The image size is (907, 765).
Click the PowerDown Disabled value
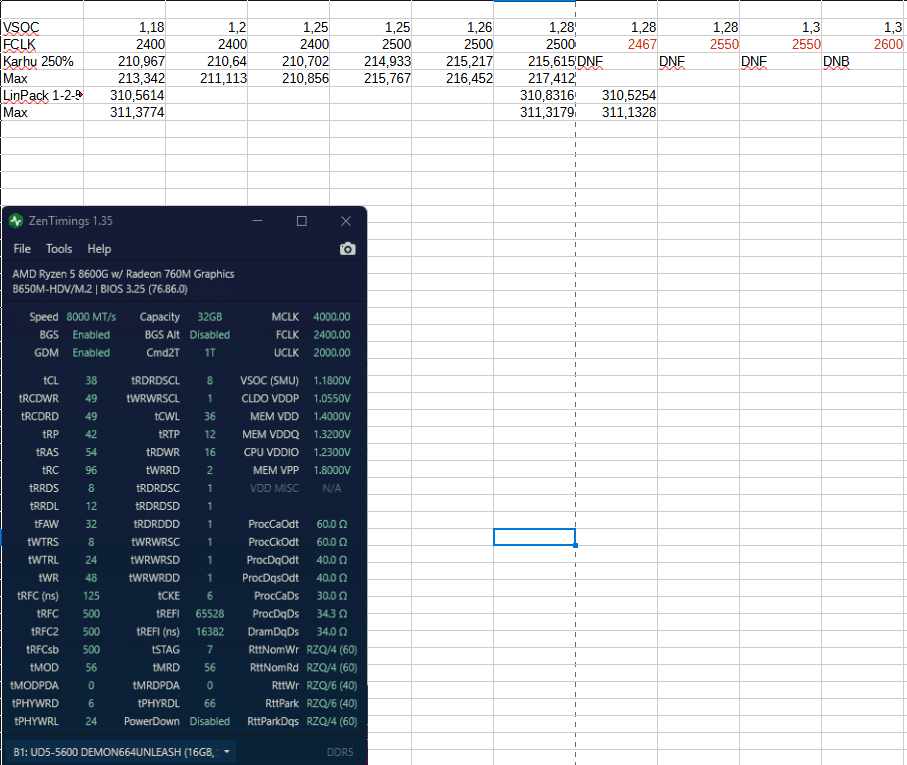click(209, 721)
